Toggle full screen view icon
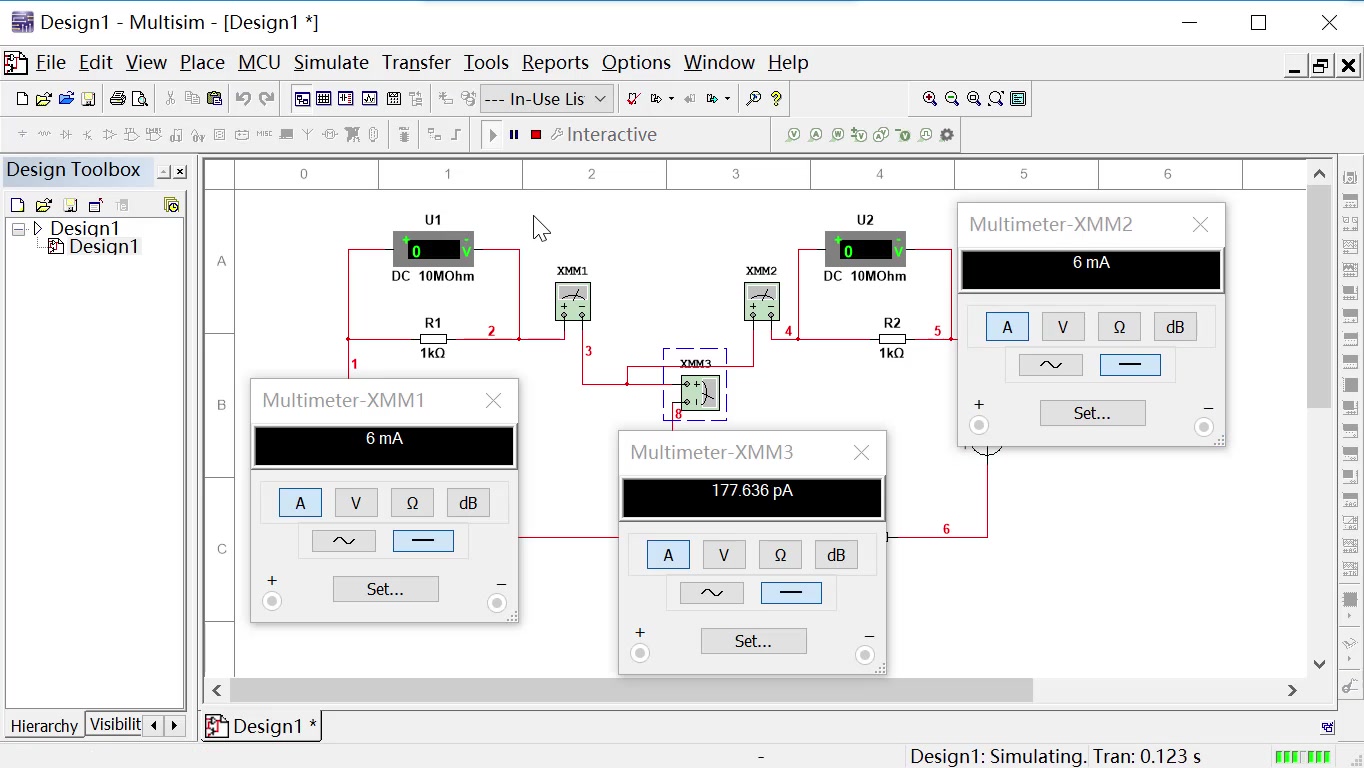1364x768 pixels. click(1018, 99)
